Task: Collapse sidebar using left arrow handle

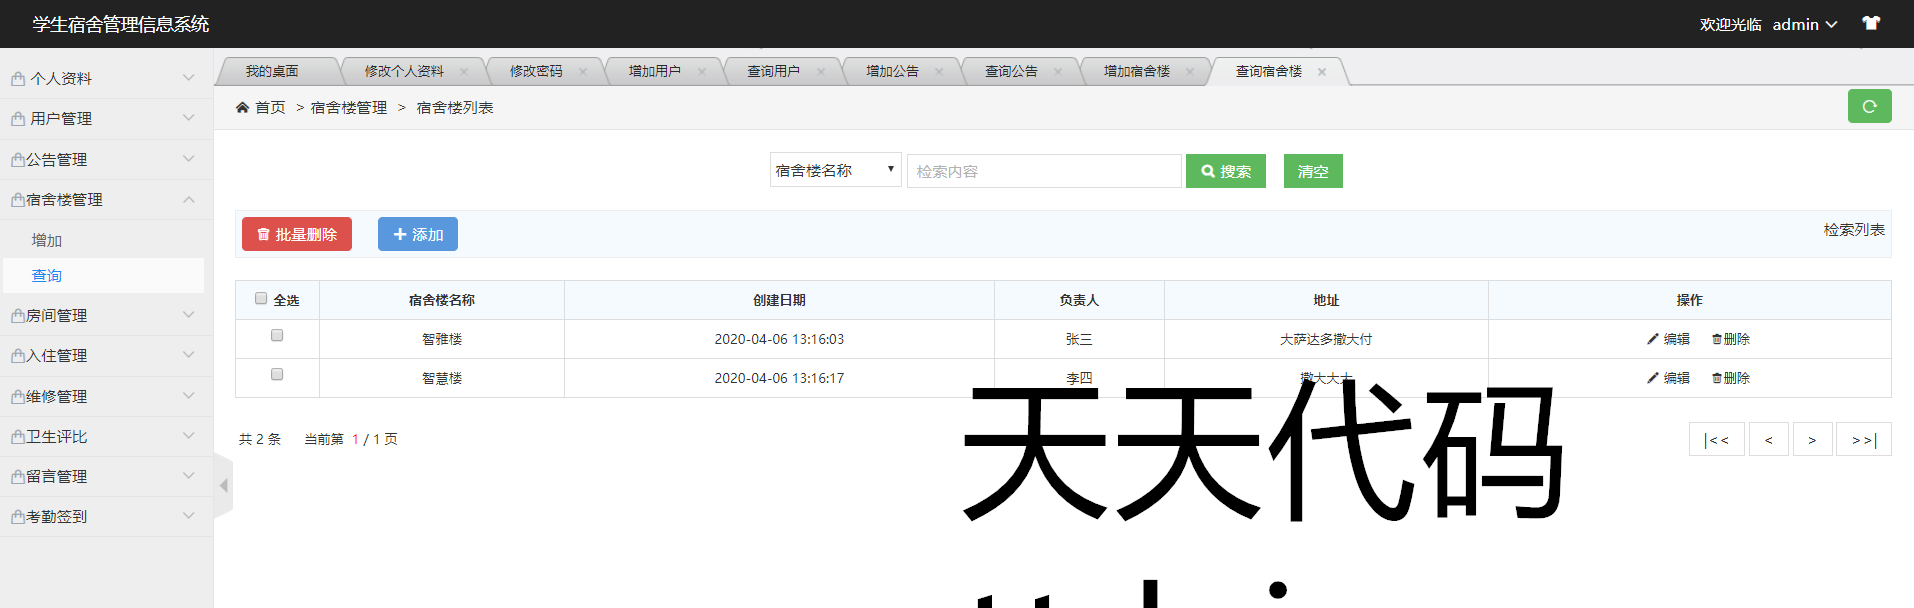Action: click(x=224, y=485)
